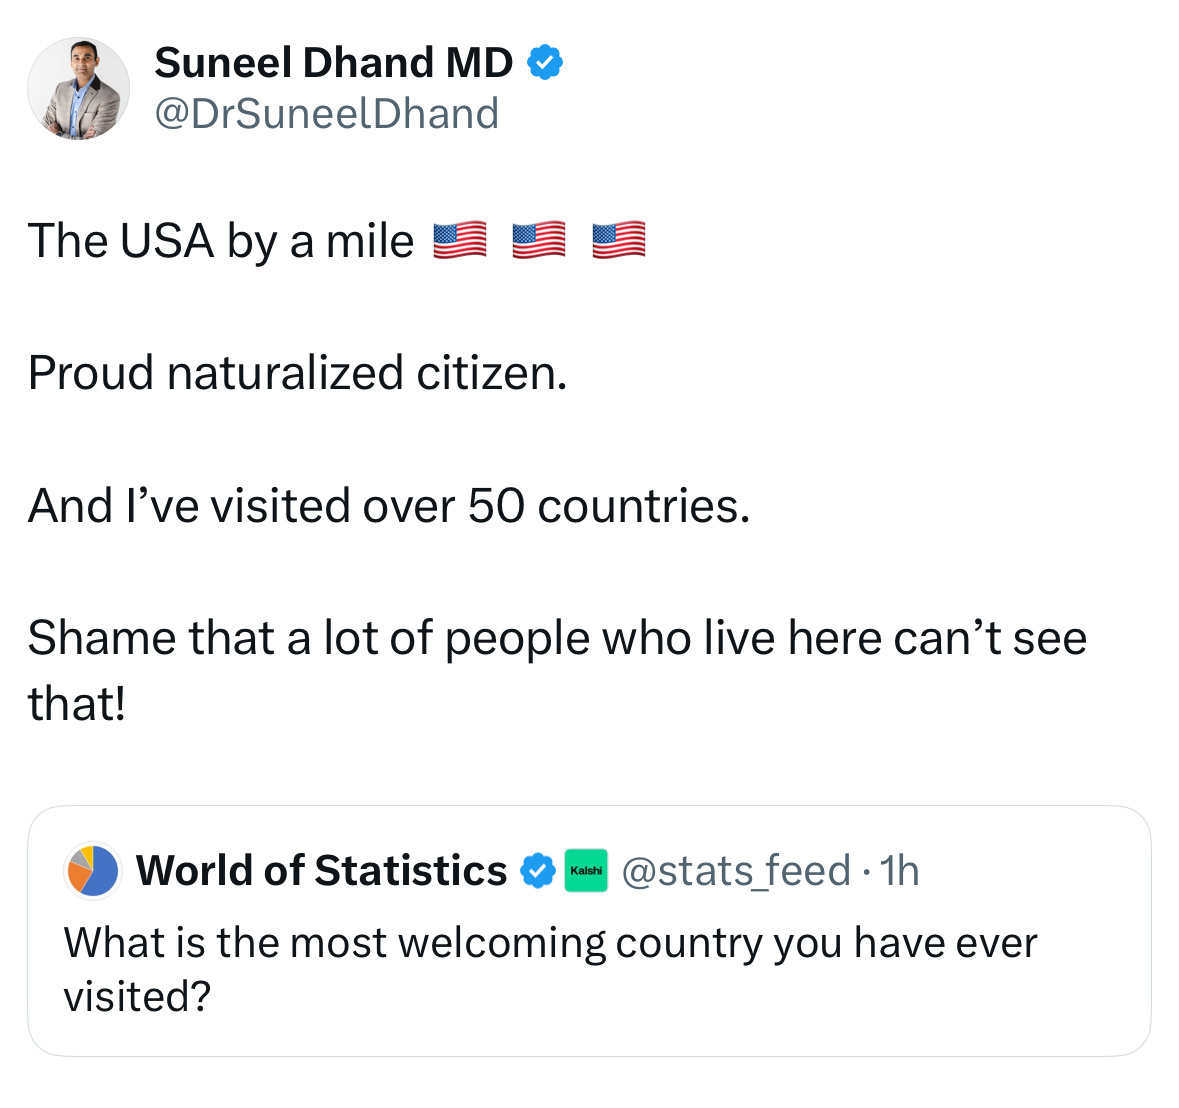Open Suneel Dhand's profile picture
Image resolution: width=1179 pixels, height=1108 pixels.
pyautogui.click(x=78, y=89)
